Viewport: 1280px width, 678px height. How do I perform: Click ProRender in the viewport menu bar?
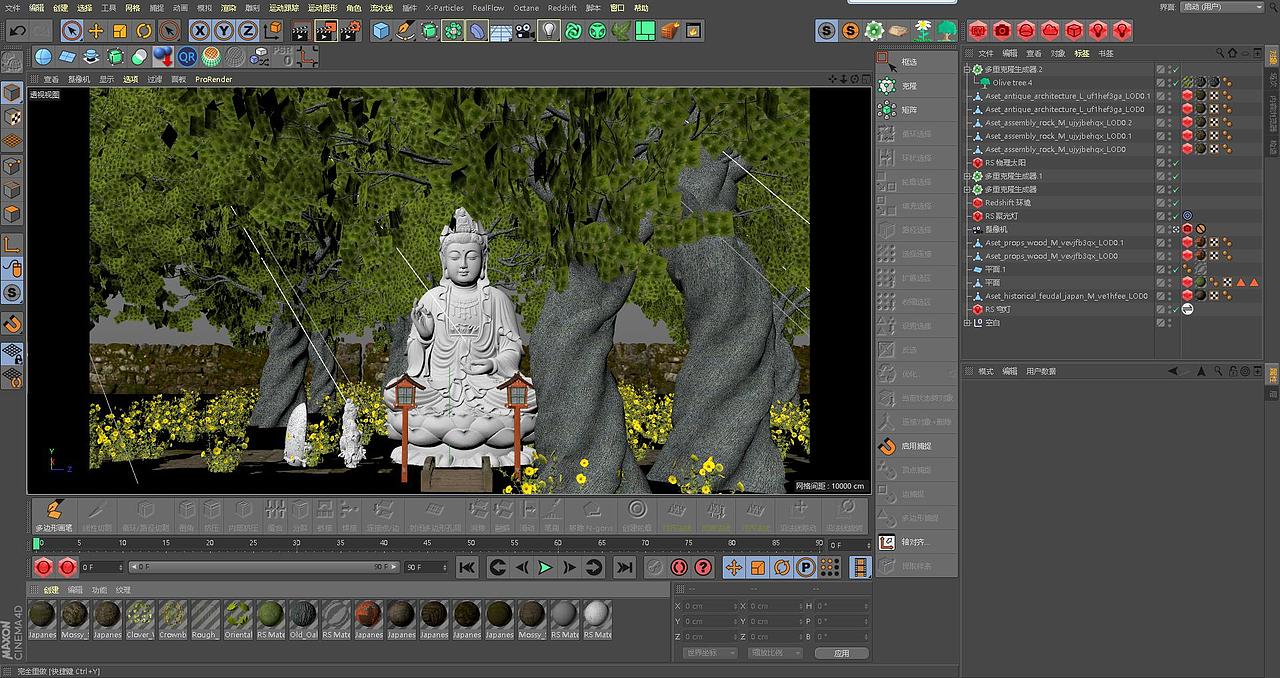[x=213, y=79]
